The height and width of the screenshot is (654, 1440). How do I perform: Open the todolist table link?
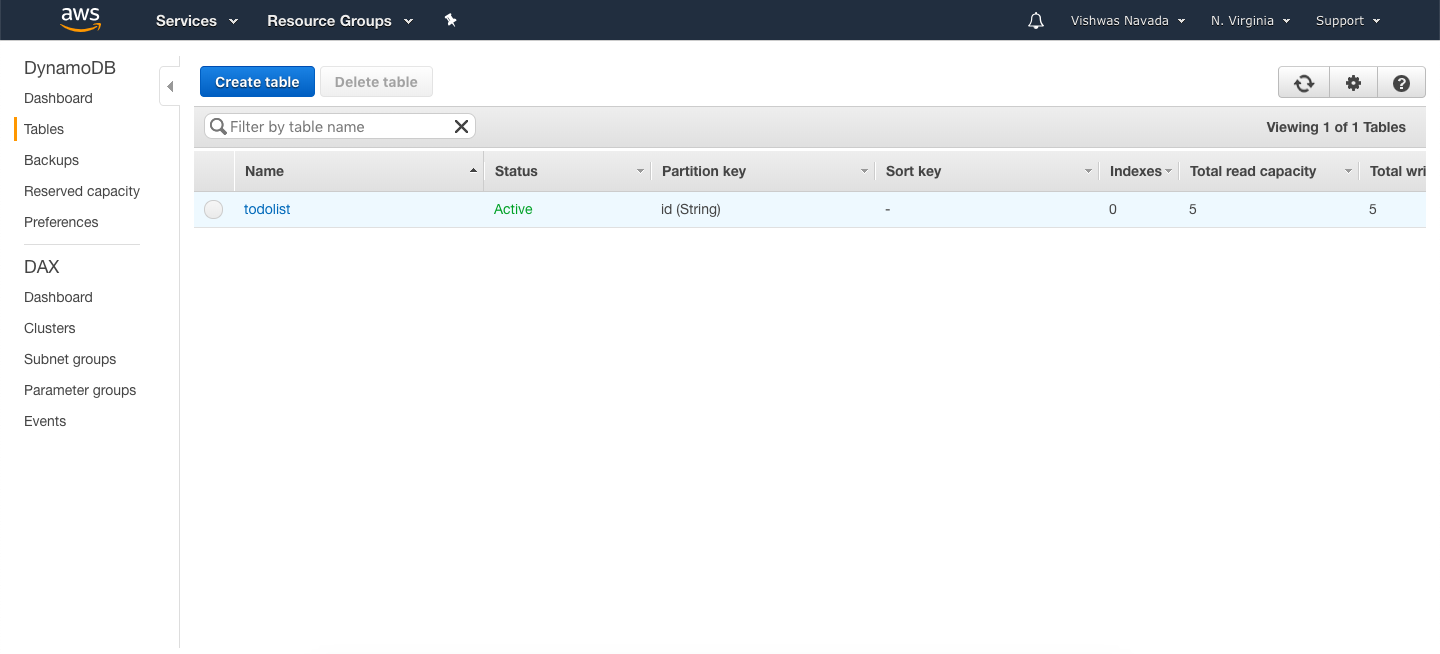(267, 209)
